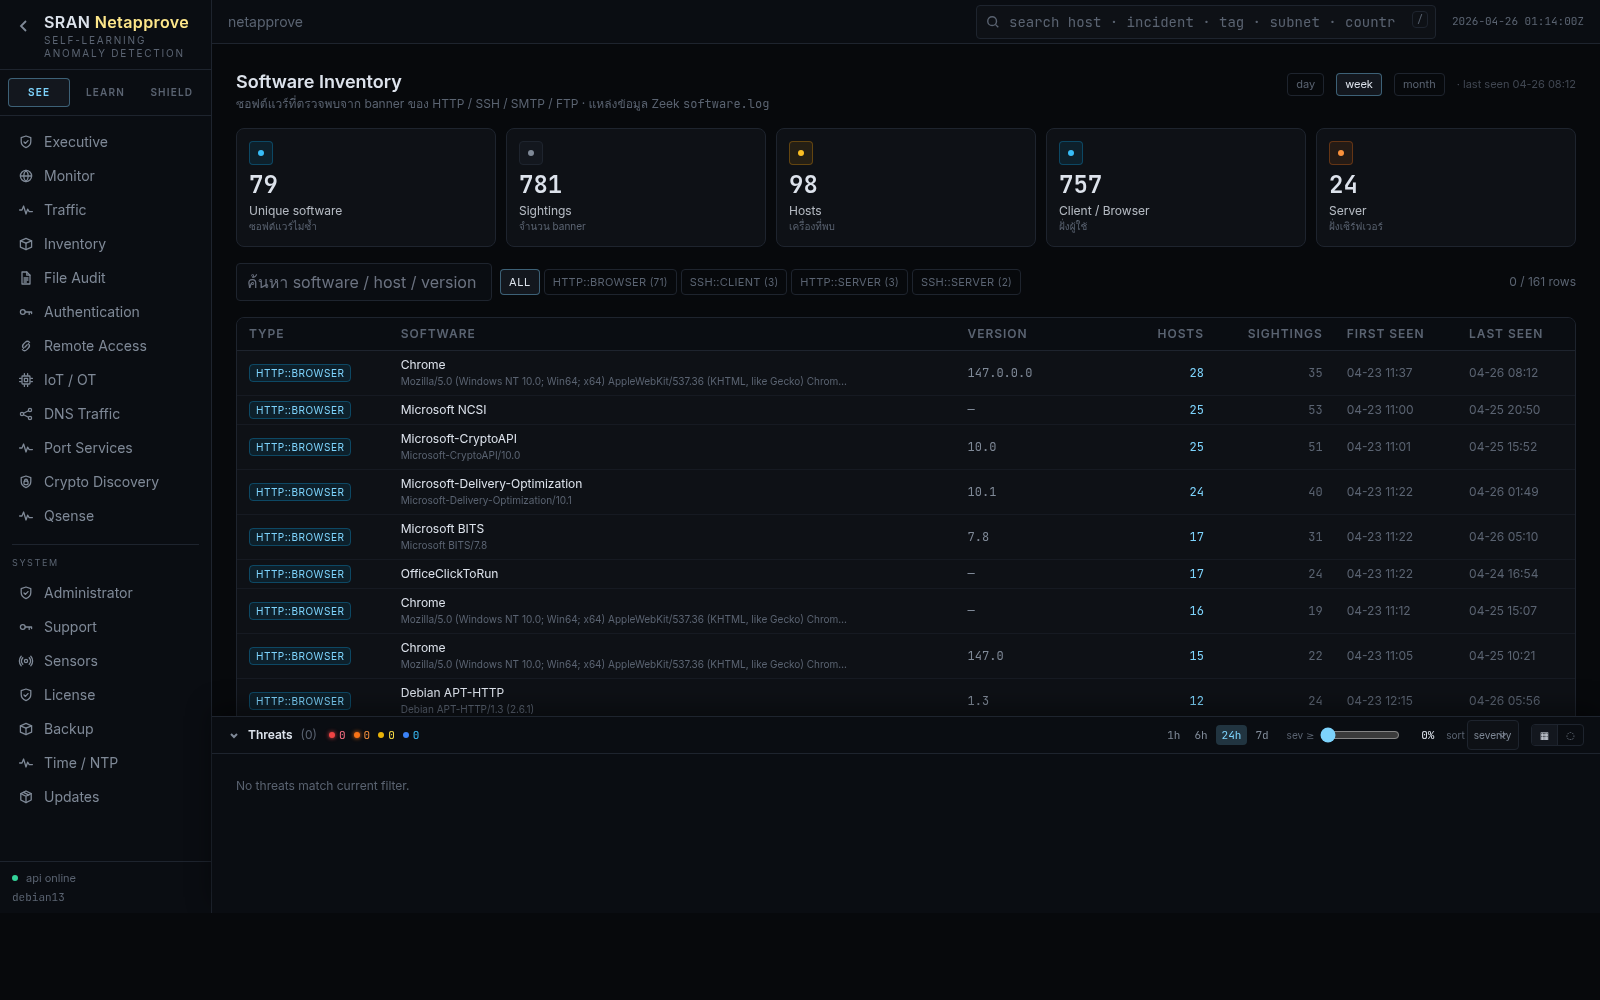The width and height of the screenshot is (1600, 1000).
Task: Open the severity sort dropdown
Action: pos(1492,735)
